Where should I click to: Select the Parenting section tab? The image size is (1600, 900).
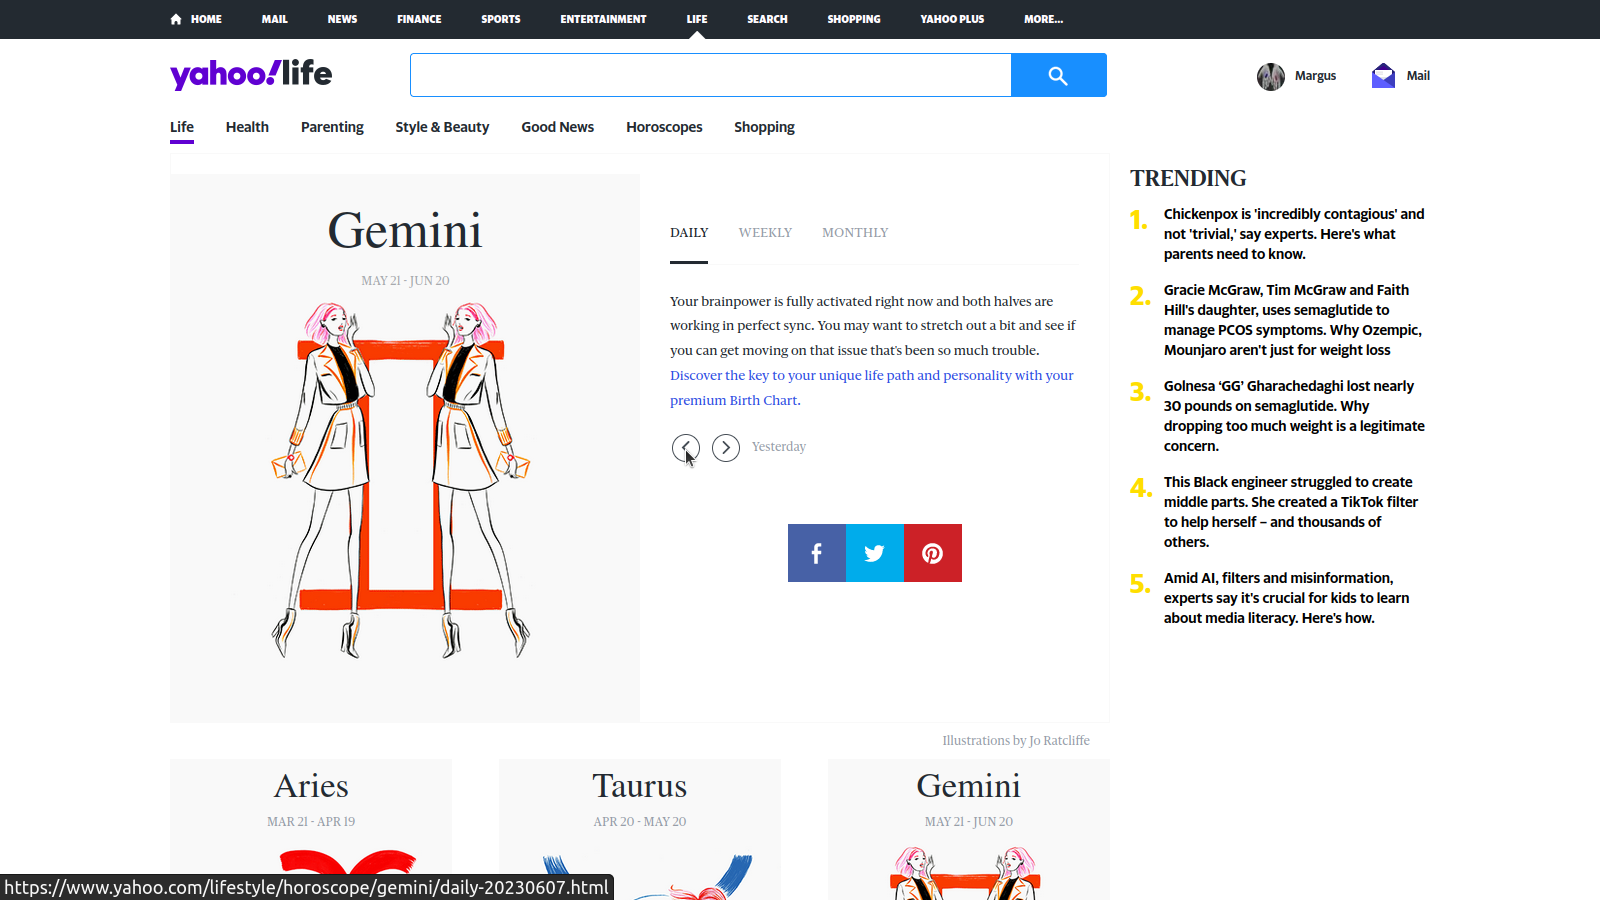332,127
